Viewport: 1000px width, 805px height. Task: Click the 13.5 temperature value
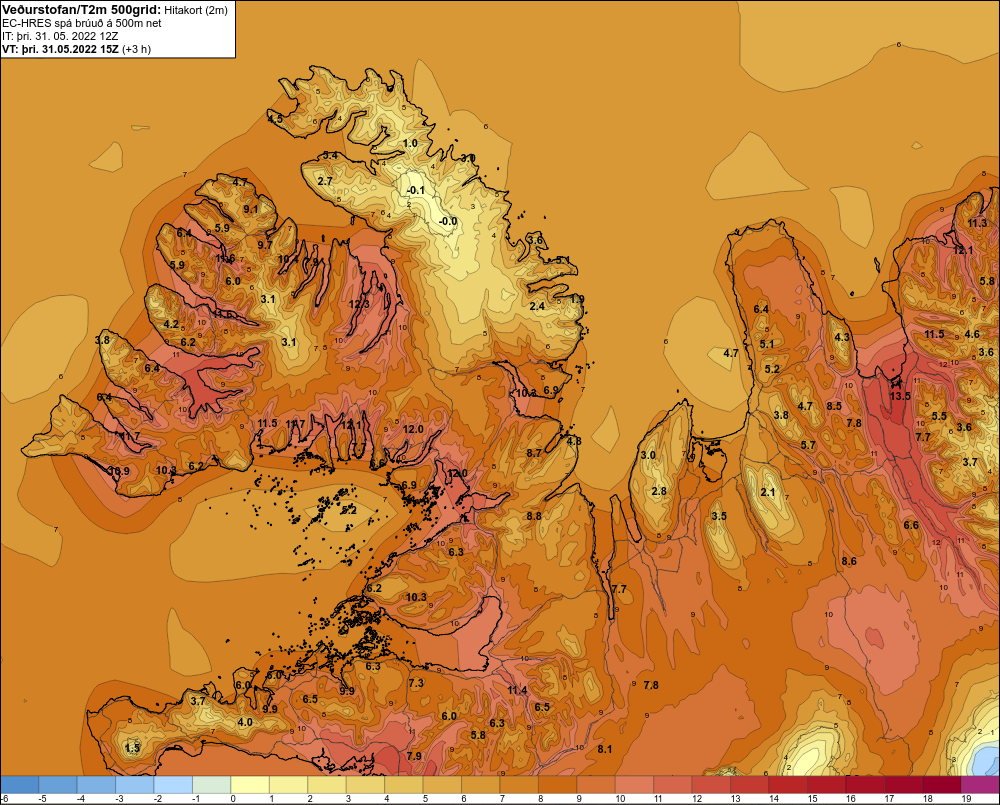click(x=900, y=396)
